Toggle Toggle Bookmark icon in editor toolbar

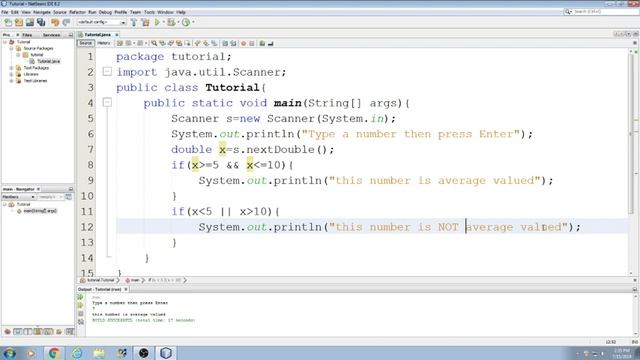pos(214,43)
